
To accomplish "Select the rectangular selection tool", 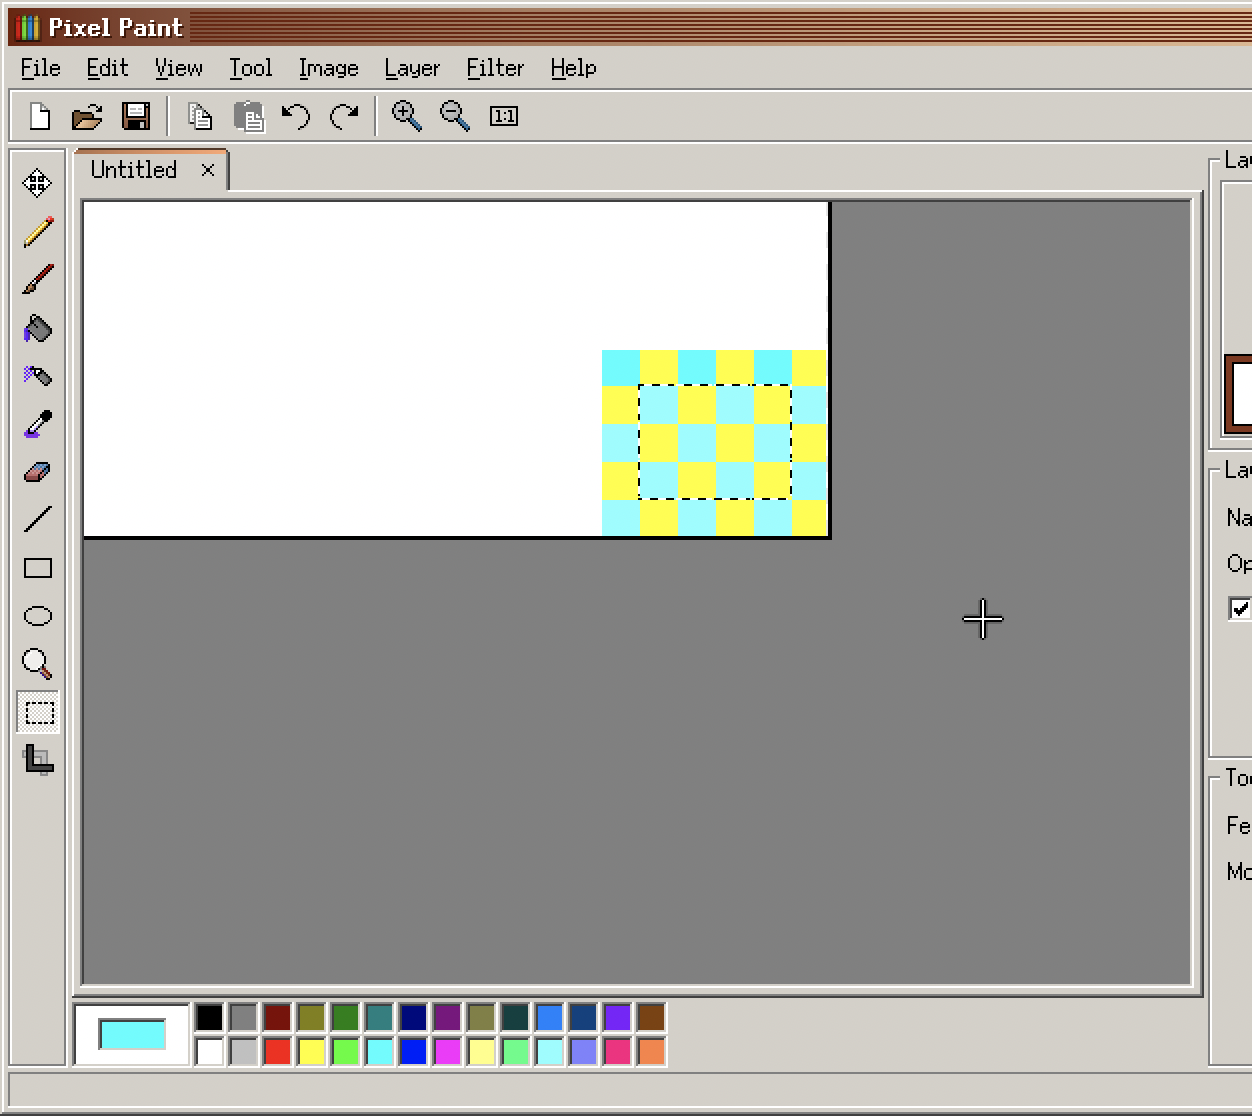I will click(x=37, y=712).
